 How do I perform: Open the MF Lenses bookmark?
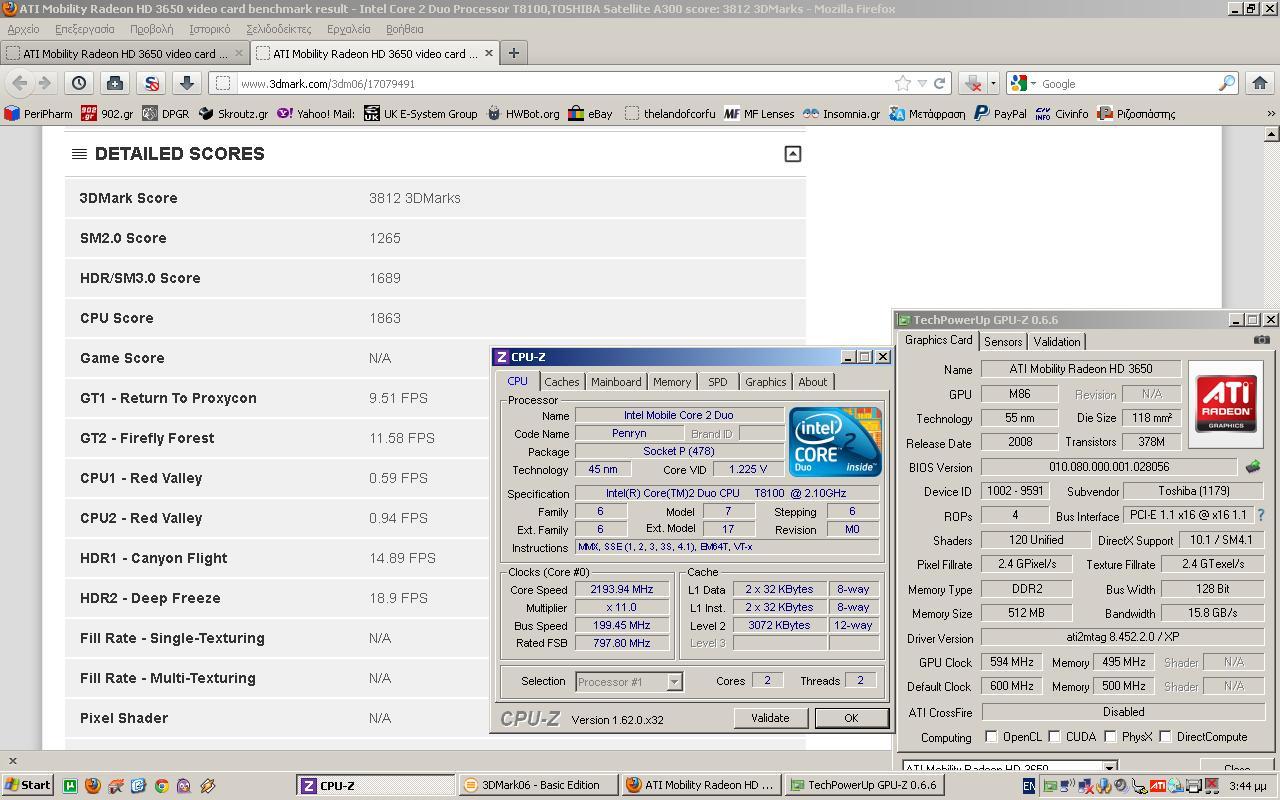click(x=758, y=114)
